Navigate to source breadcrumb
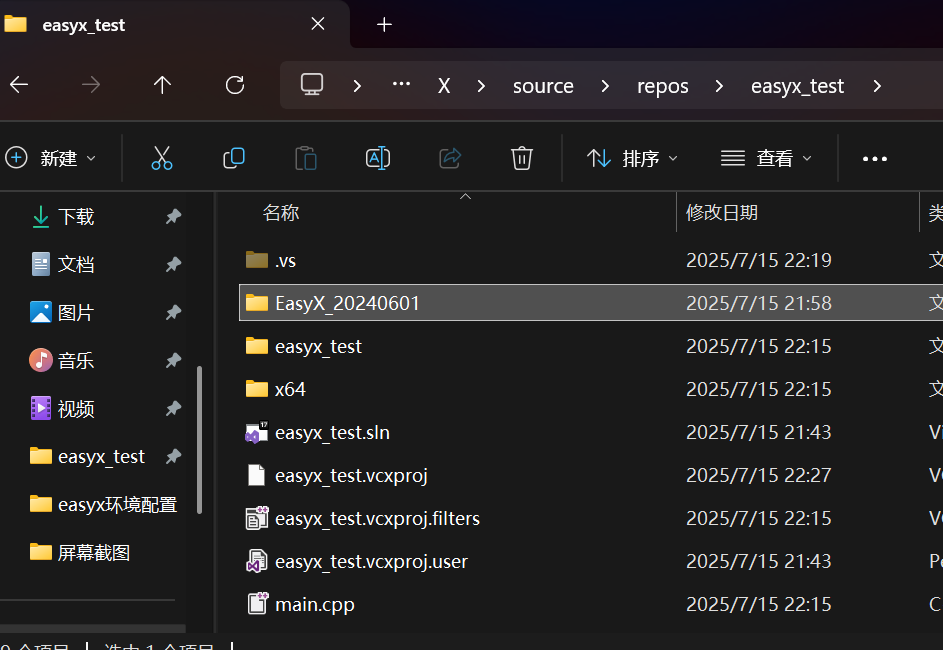 click(x=543, y=86)
